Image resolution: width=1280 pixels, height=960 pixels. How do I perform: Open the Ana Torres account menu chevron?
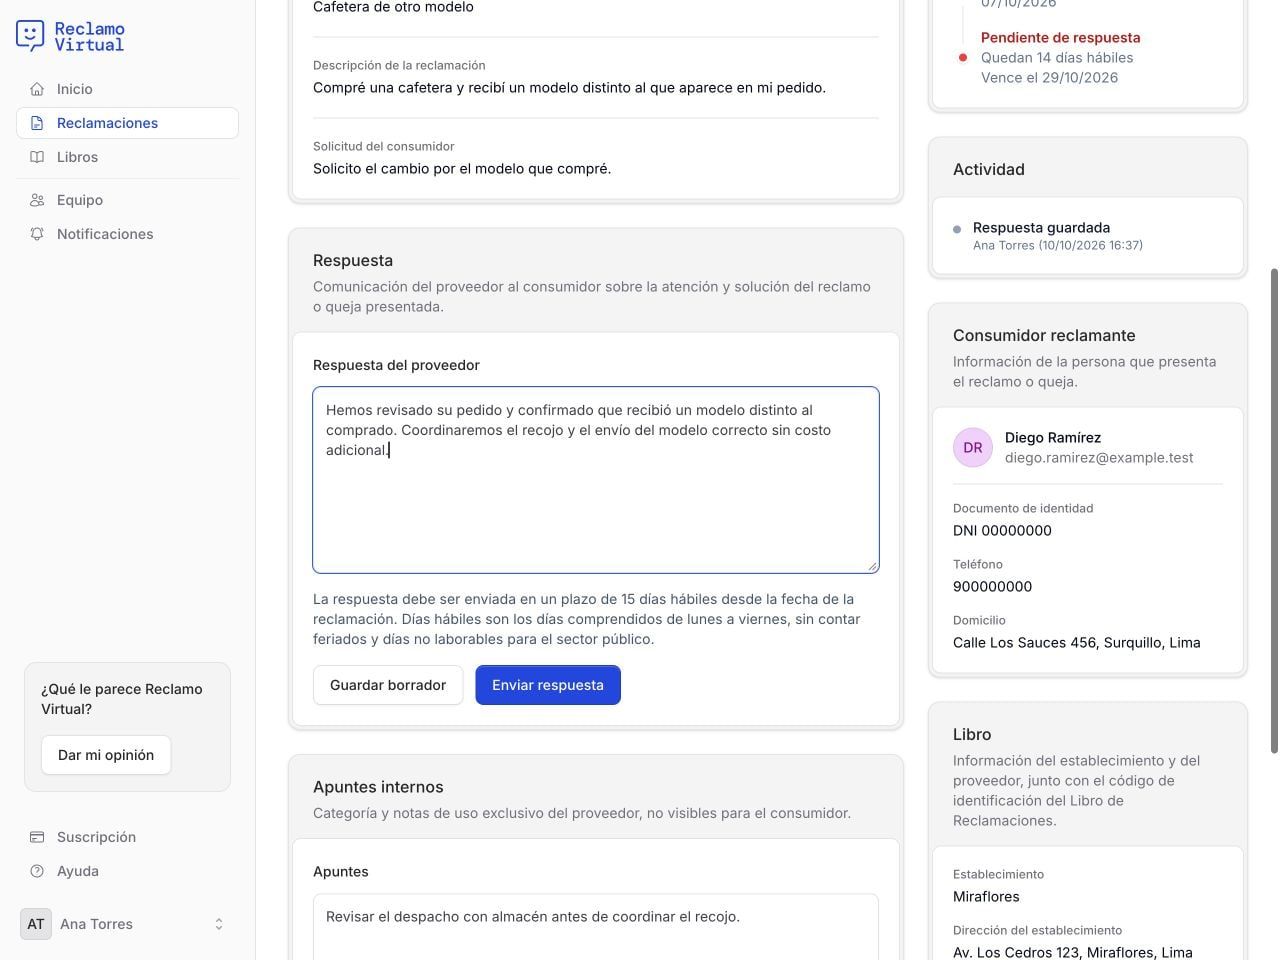pos(219,924)
